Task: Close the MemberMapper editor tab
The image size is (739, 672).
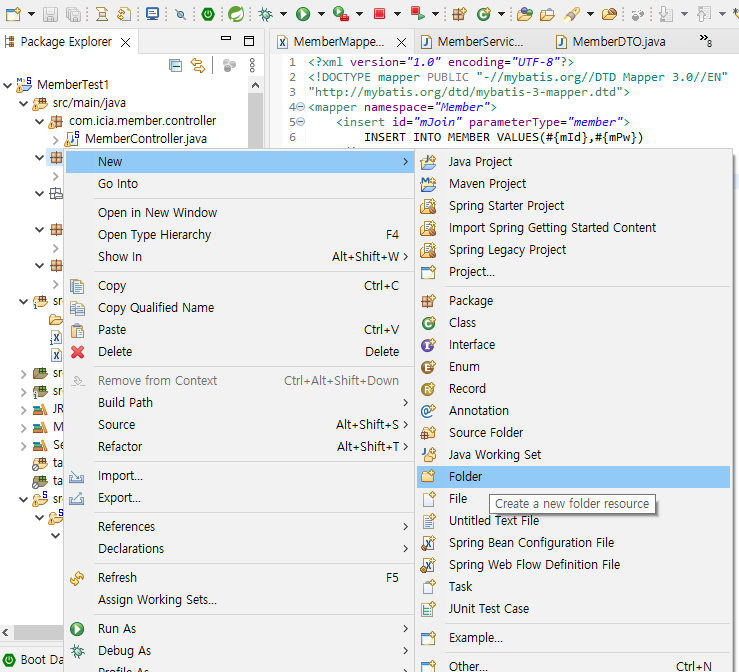Action: pos(402,43)
